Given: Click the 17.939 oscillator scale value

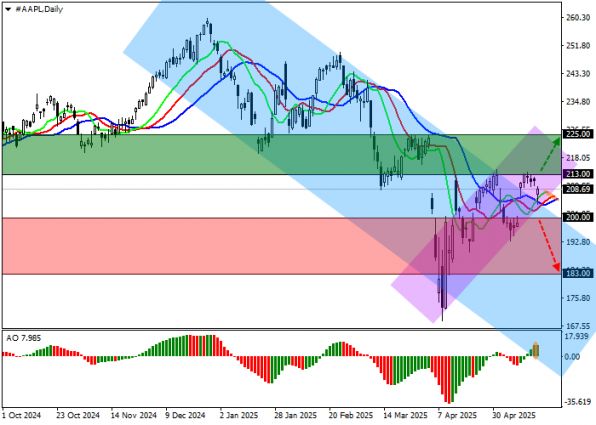Looking at the screenshot, I should pyautogui.click(x=577, y=336).
